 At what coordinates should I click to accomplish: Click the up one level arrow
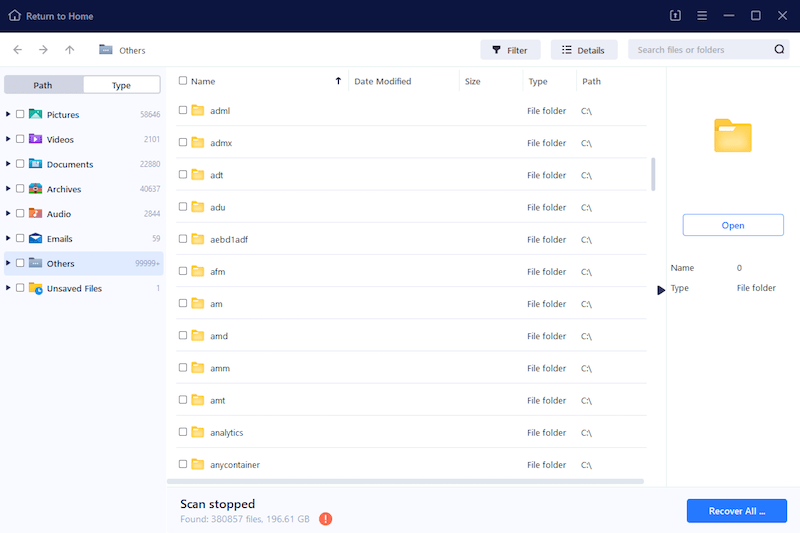click(x=69, y=50)
